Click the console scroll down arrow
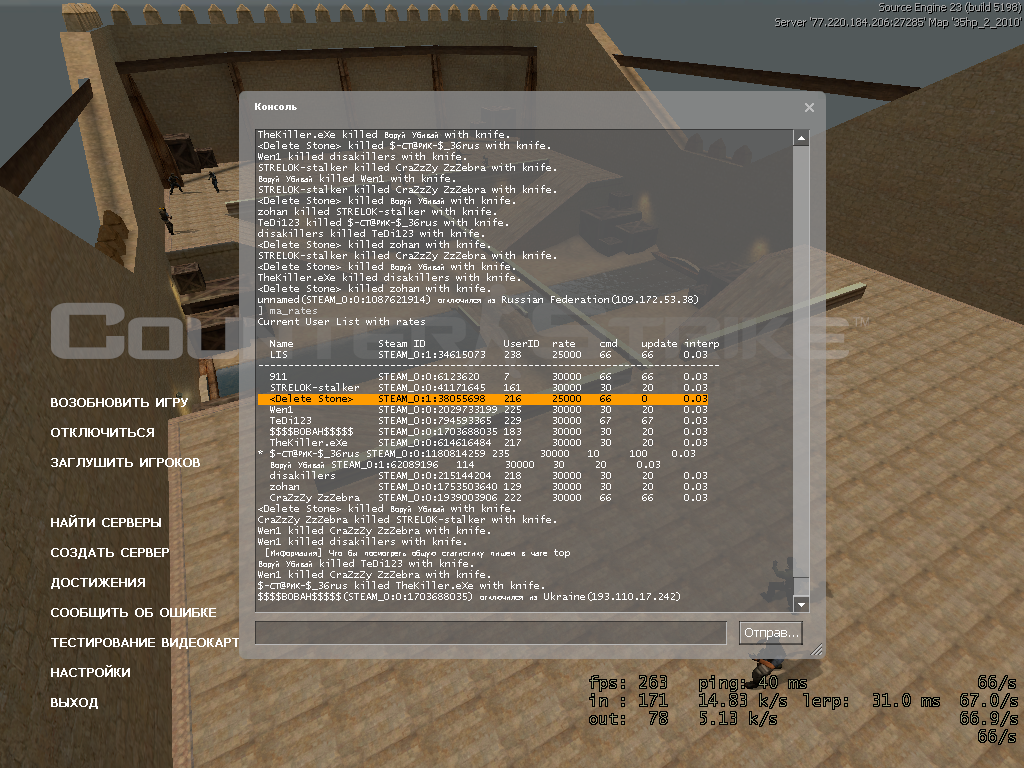 (801, 604)
